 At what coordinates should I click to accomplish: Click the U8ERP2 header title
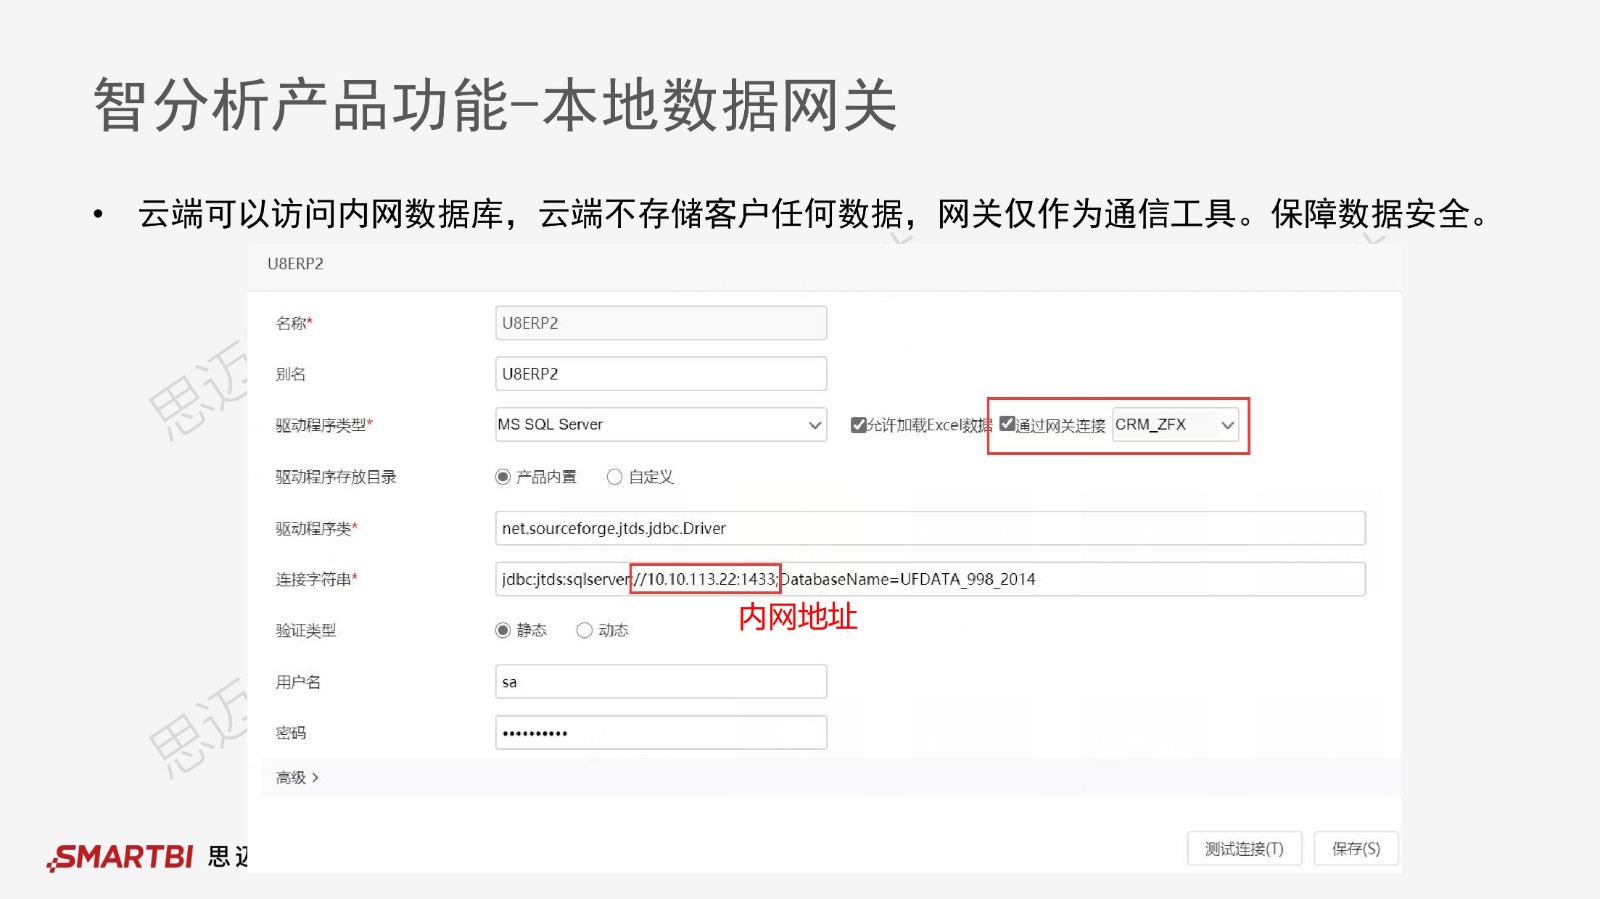(x=295, y=264)
